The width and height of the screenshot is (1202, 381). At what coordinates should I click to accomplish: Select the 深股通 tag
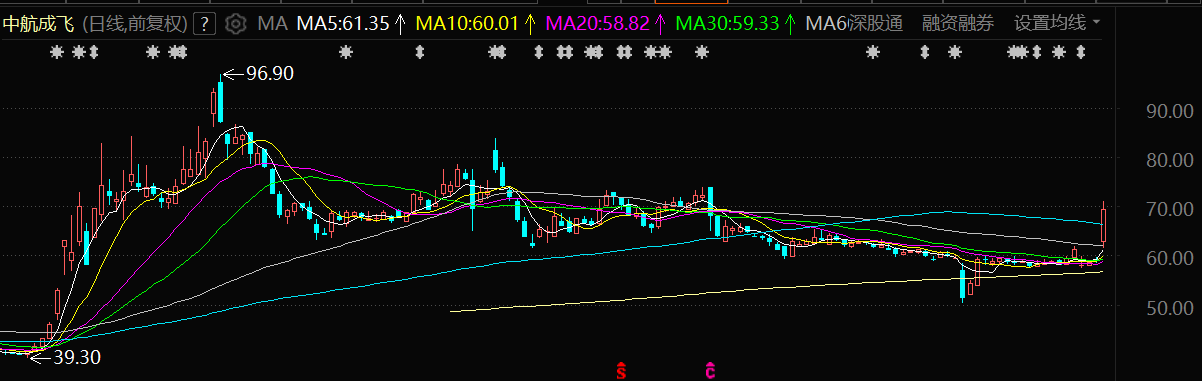875,23
